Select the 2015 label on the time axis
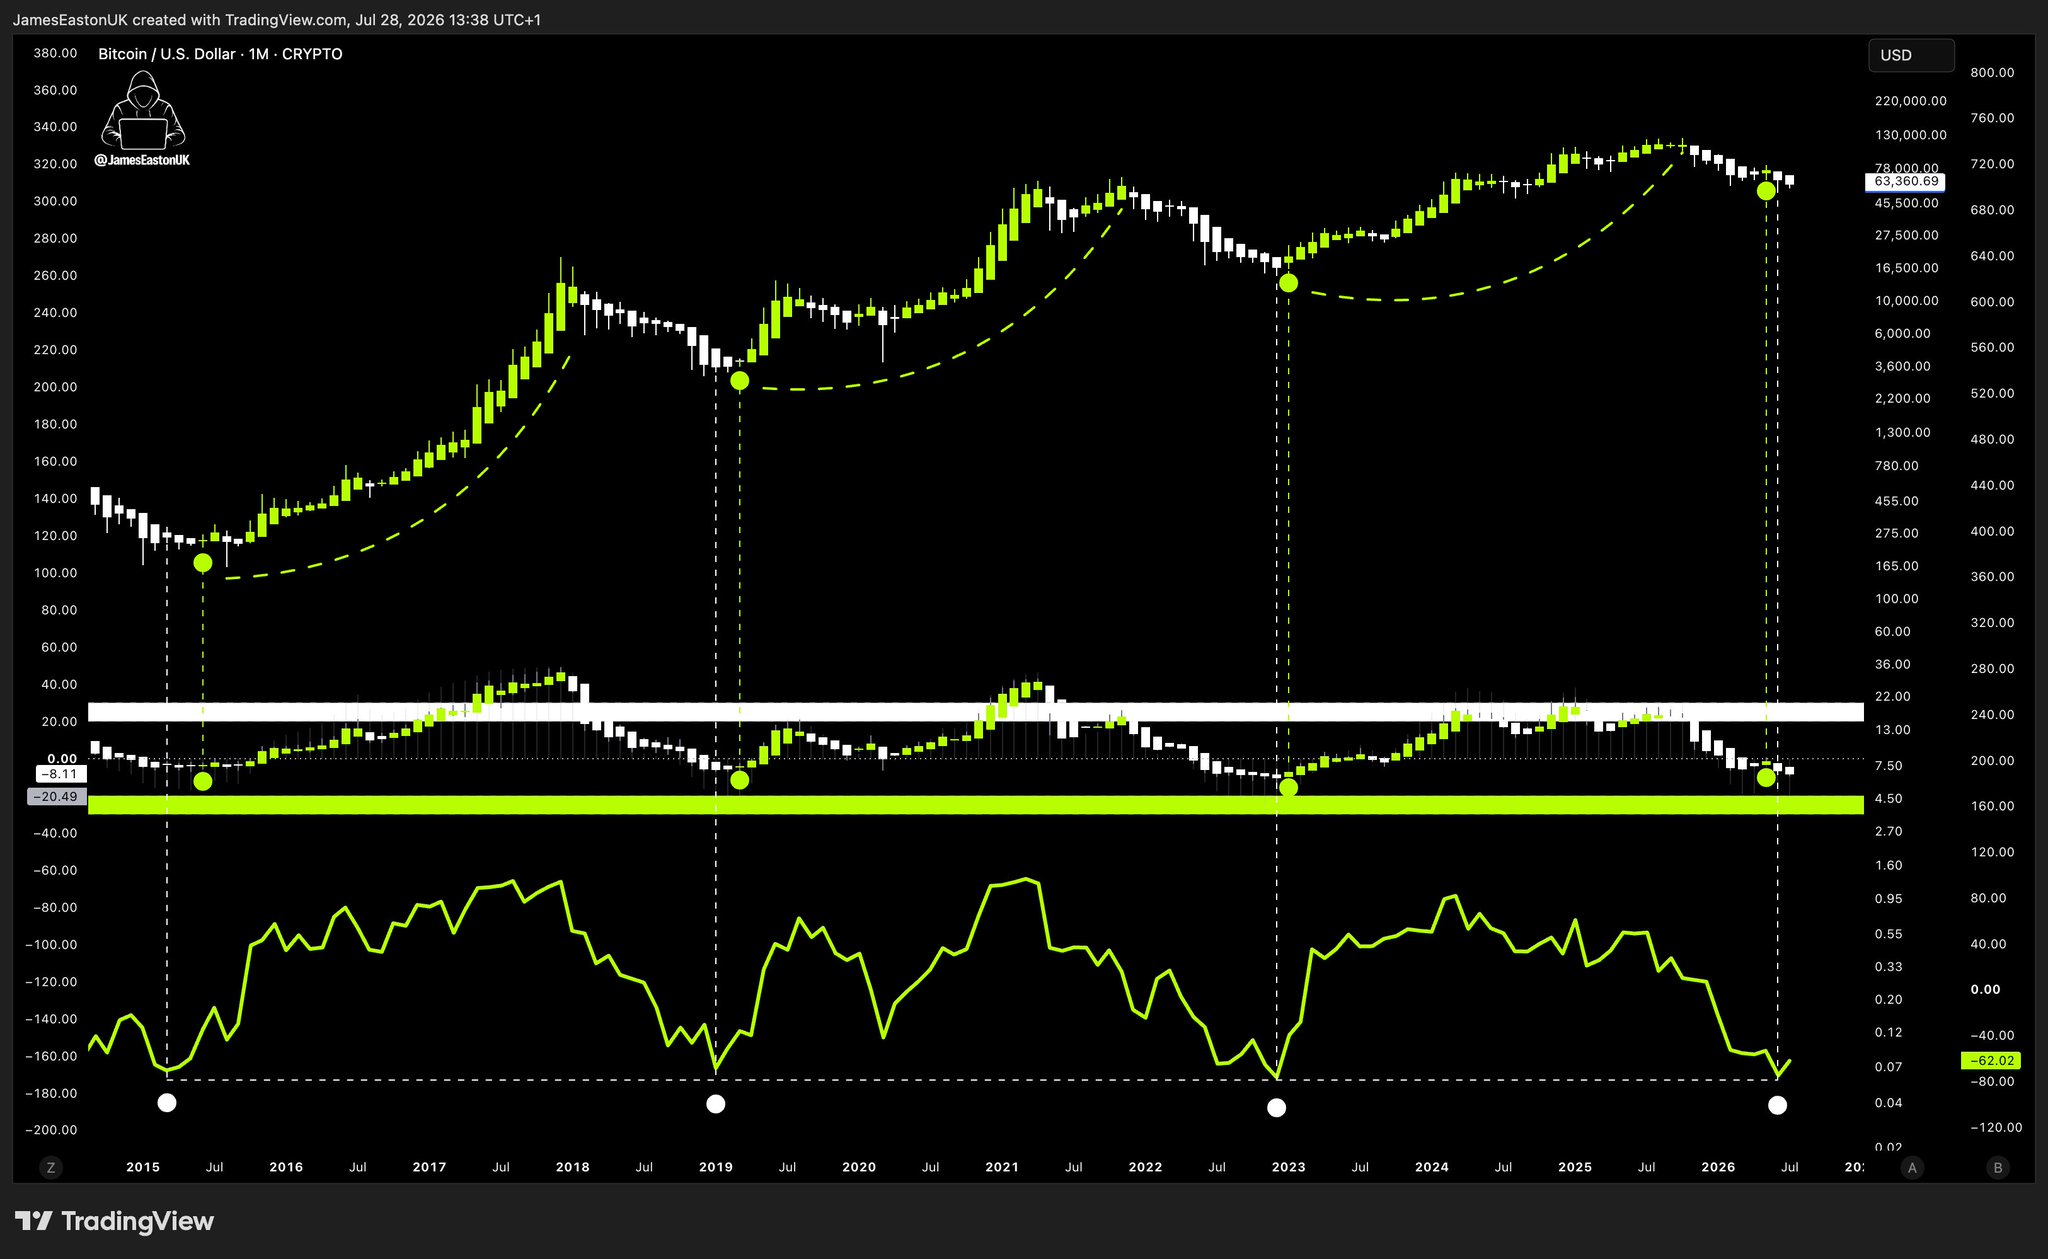This screenshot has width=2048, height=1259. click(x=143, y=1167)
